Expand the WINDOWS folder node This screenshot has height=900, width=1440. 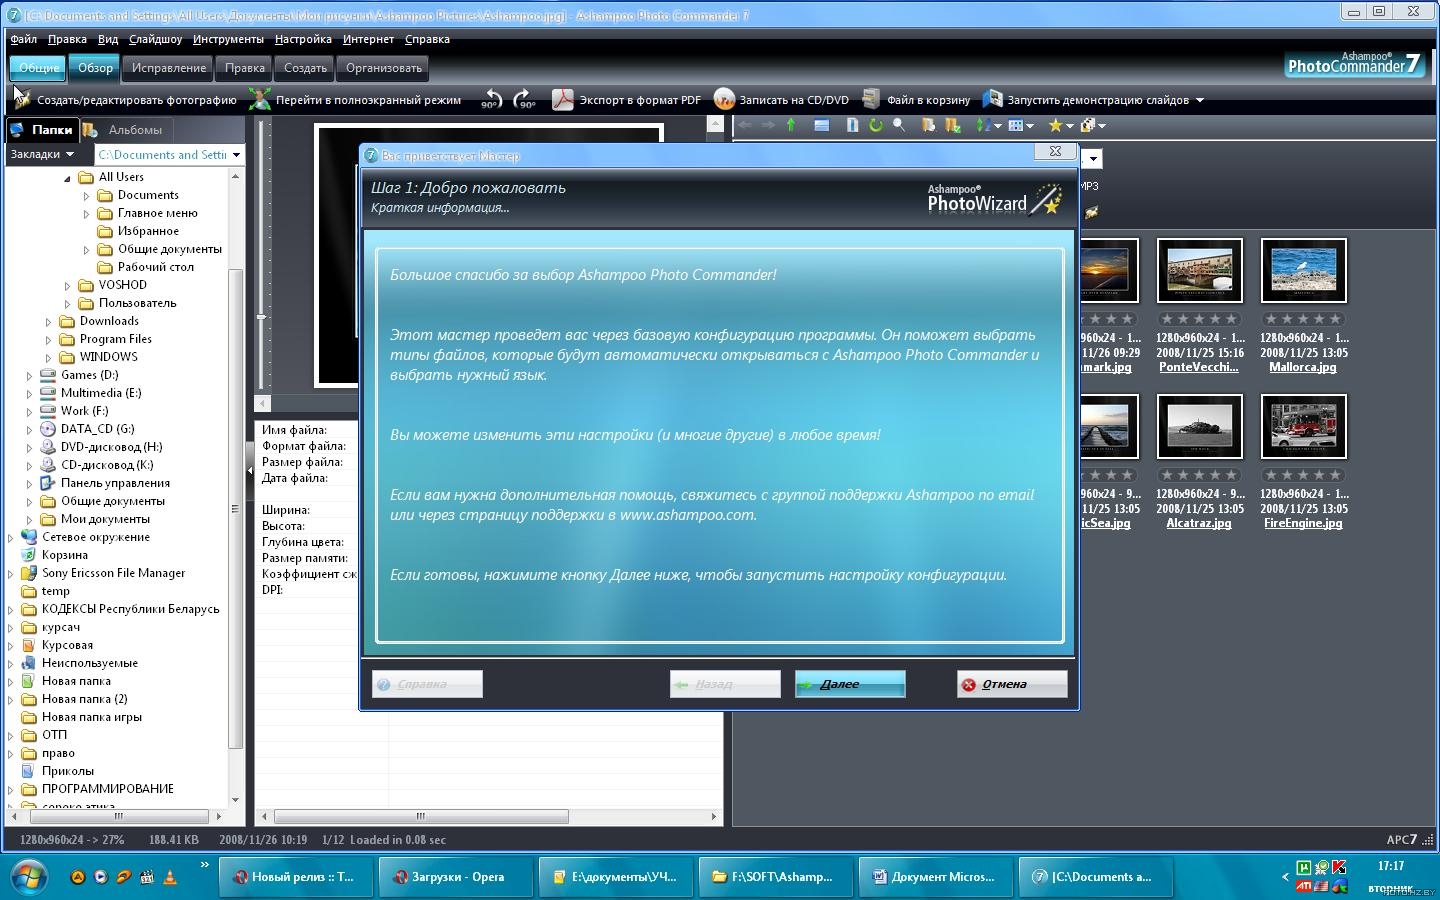click(x=48, y=358)
